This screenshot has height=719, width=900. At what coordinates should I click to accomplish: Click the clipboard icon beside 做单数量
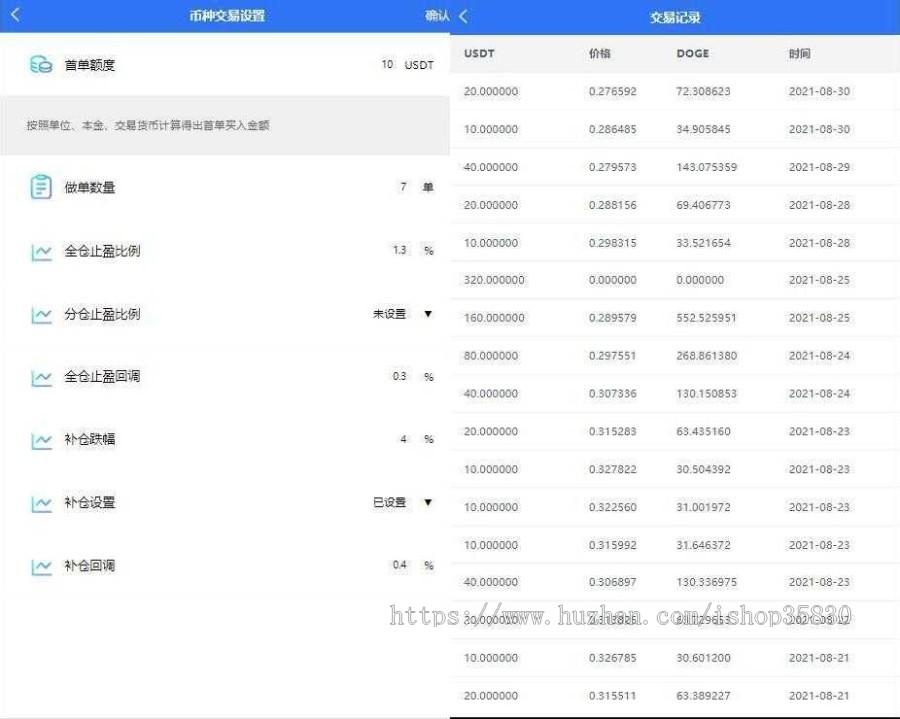coord(41,187)
